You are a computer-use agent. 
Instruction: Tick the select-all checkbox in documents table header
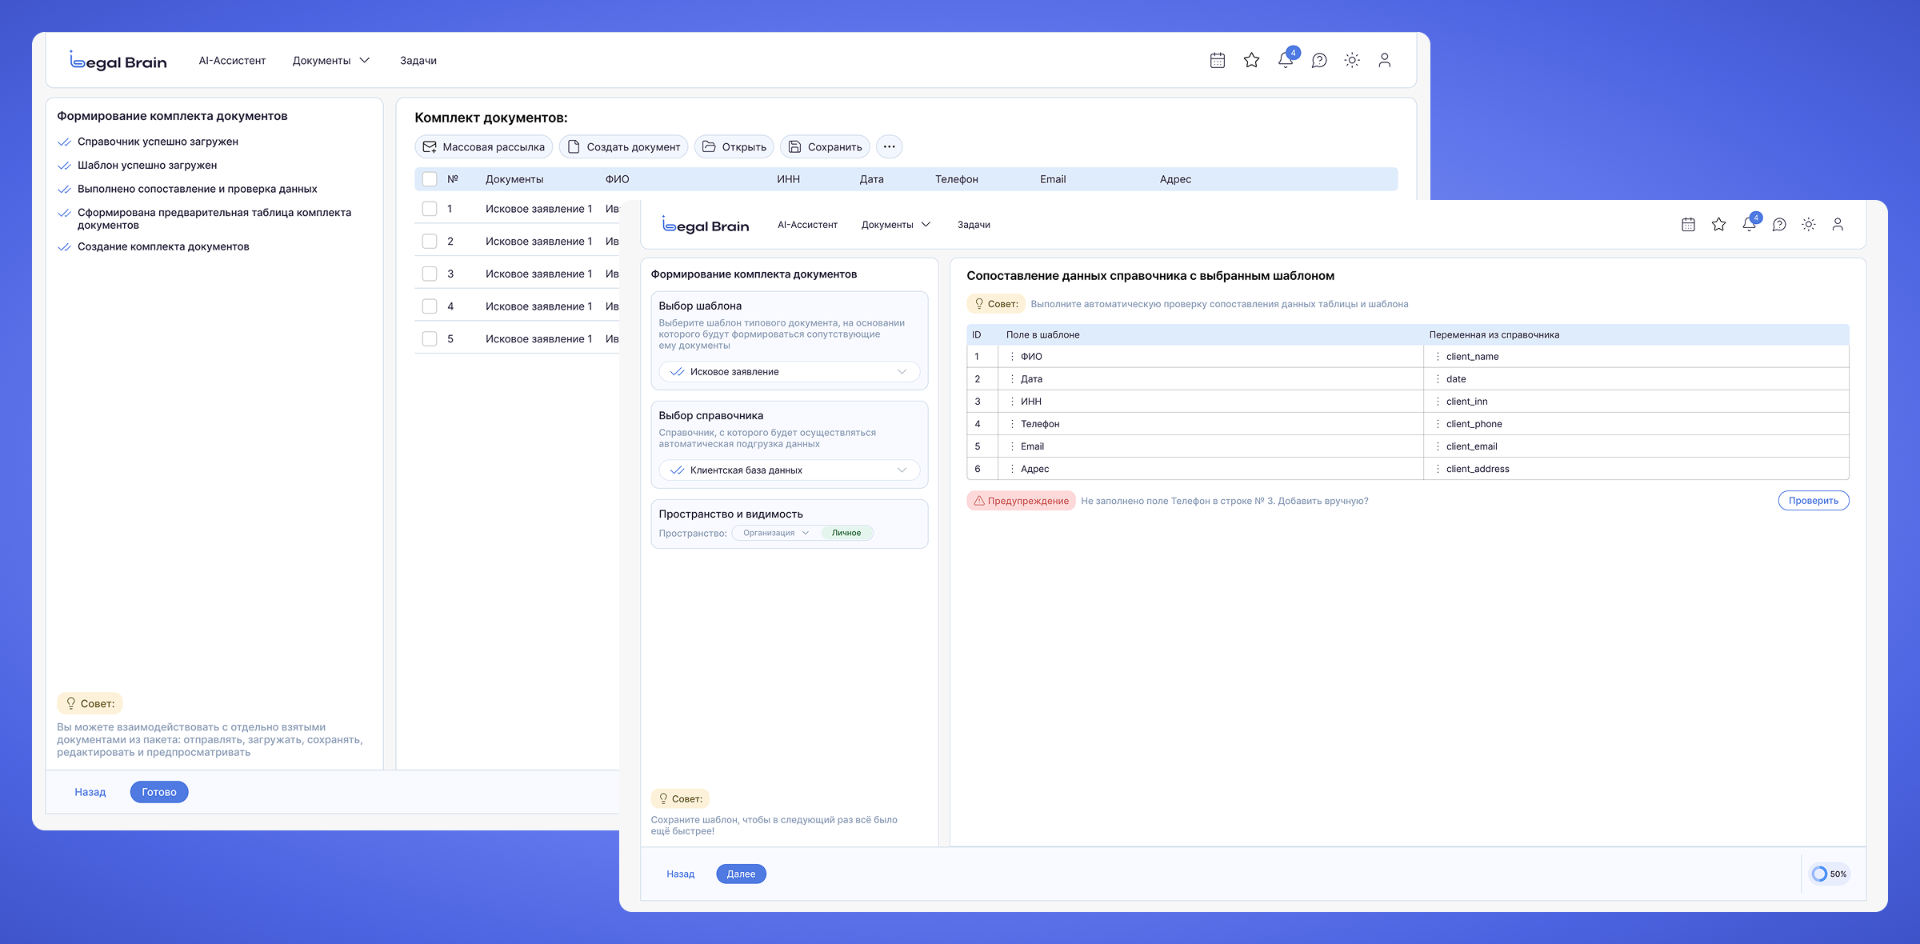430,179
